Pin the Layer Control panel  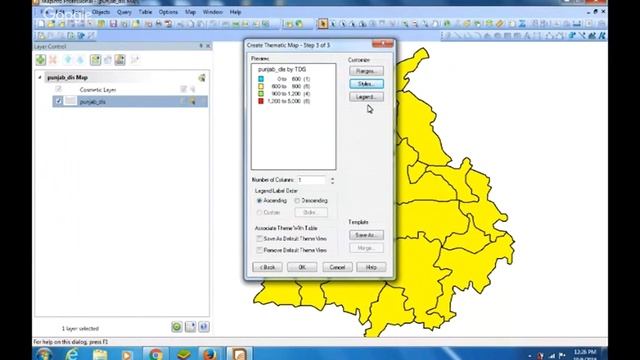click(200, 46)
